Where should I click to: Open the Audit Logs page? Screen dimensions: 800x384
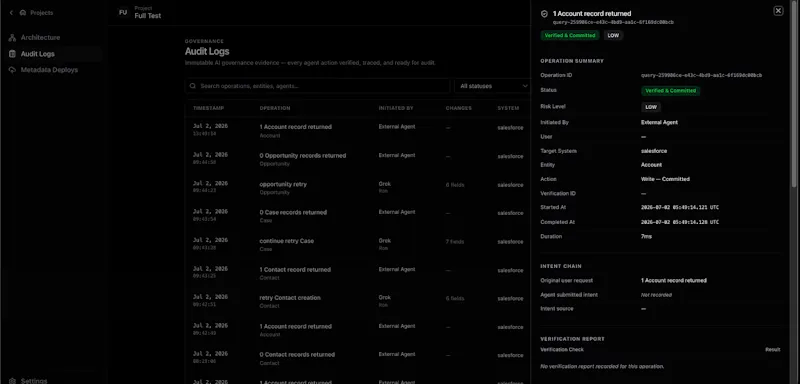pyautogui.click(x=38, y=54)
